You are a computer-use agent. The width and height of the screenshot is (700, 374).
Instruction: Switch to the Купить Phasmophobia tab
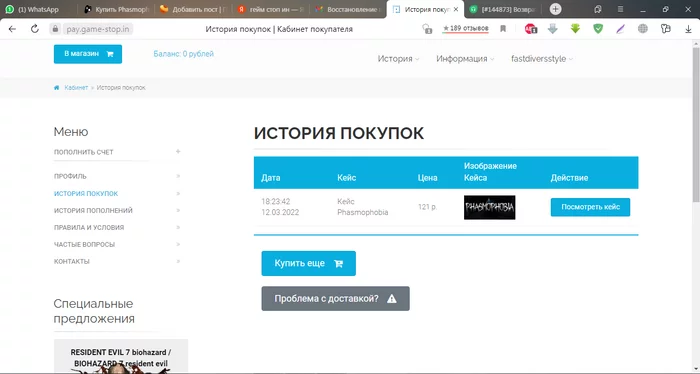point(116,9)
